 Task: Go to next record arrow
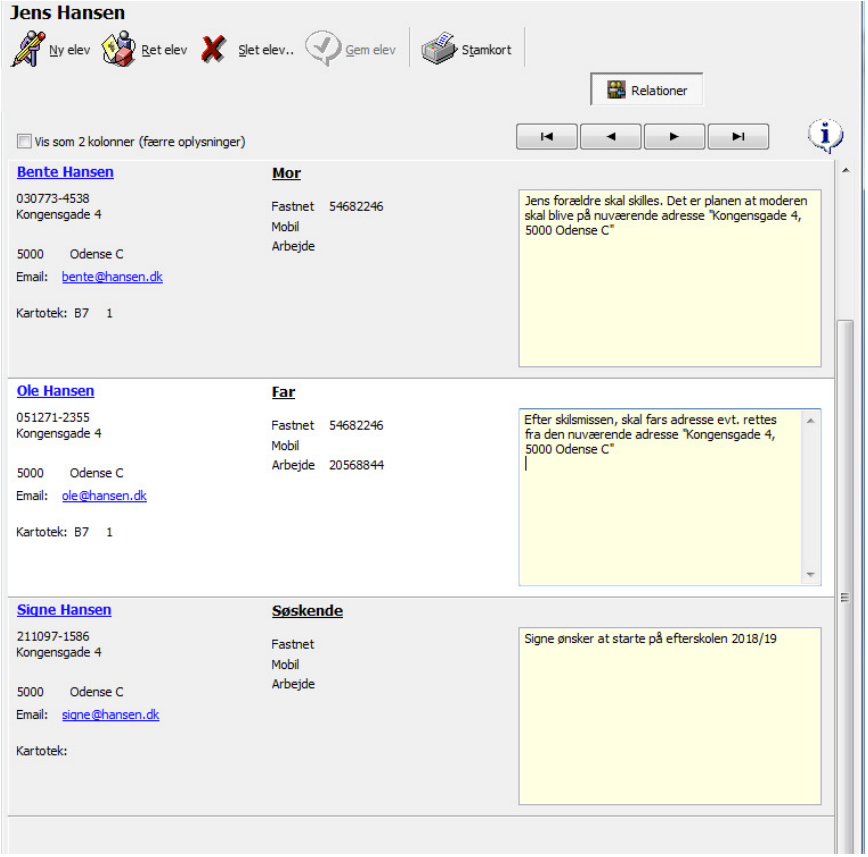coord(674,136)
